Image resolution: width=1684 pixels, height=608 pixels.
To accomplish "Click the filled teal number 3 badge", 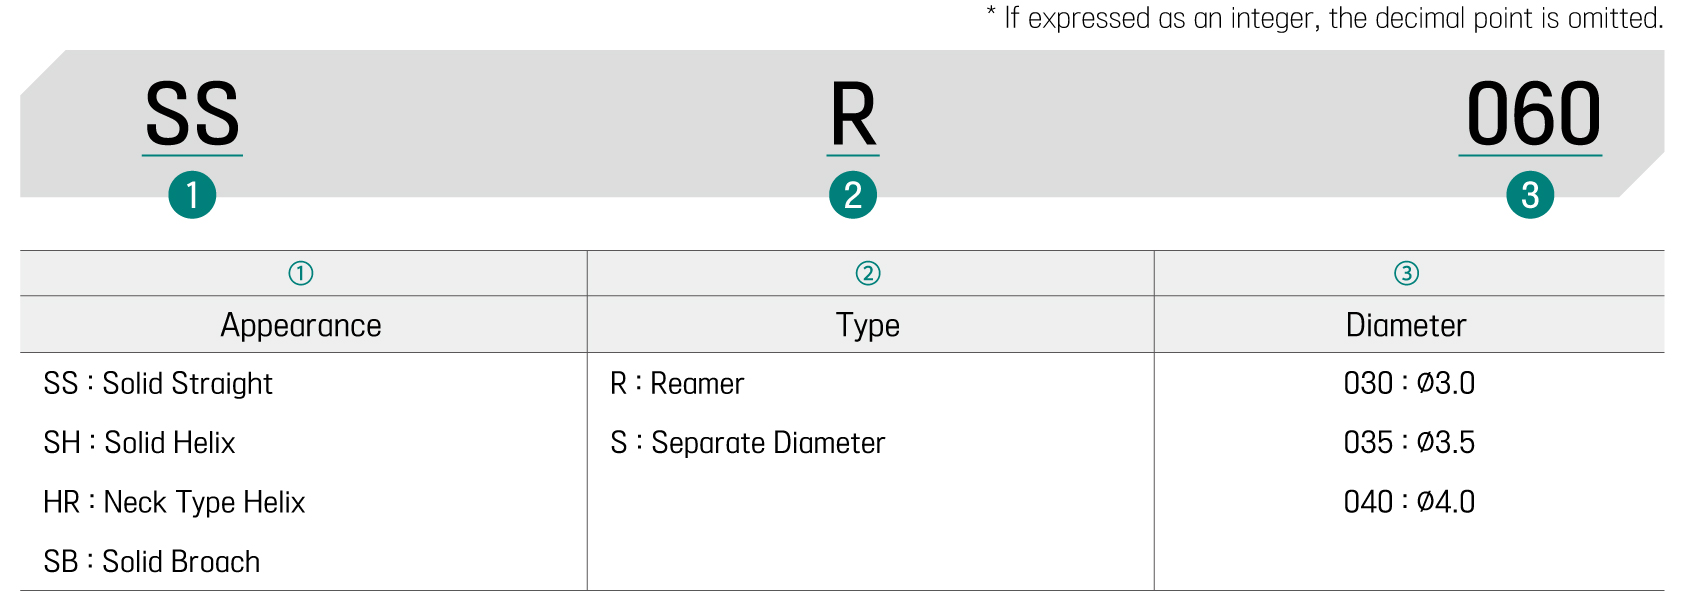I will (x=1530, y=195).
